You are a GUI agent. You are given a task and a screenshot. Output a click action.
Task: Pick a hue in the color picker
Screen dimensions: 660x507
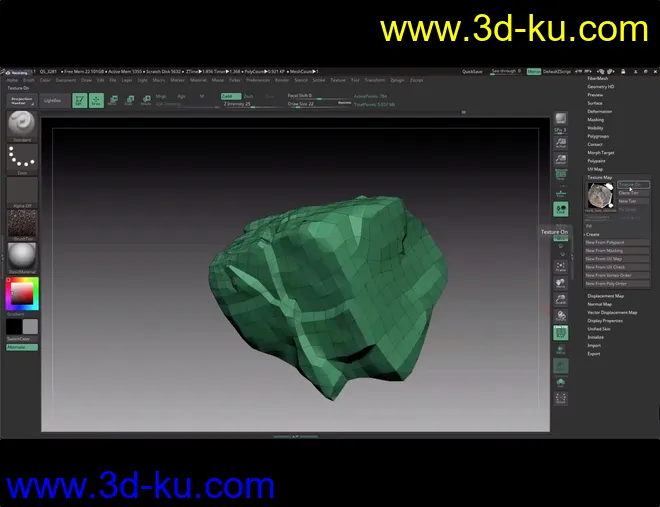click(22, 293)
